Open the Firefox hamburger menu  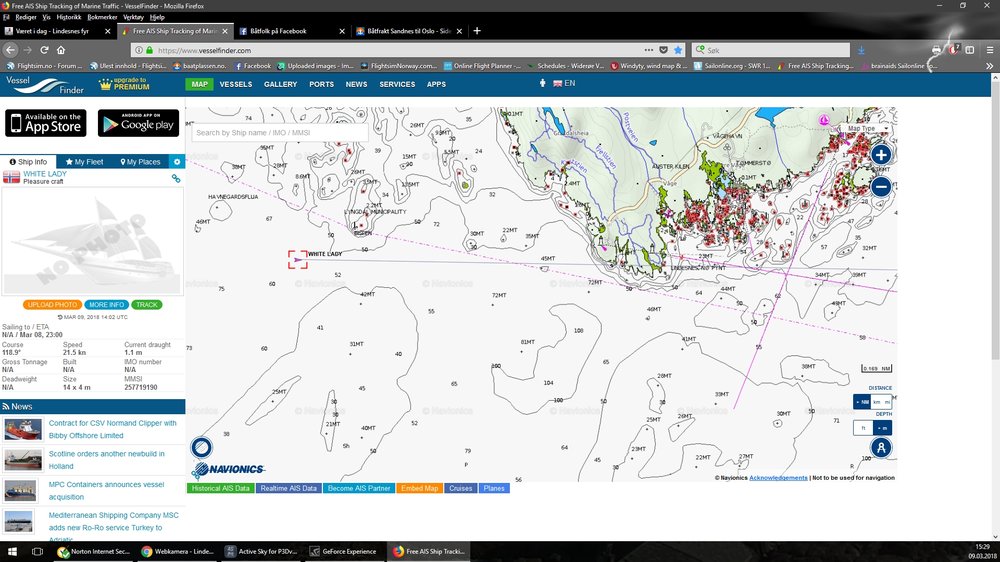tap(988, 50)
